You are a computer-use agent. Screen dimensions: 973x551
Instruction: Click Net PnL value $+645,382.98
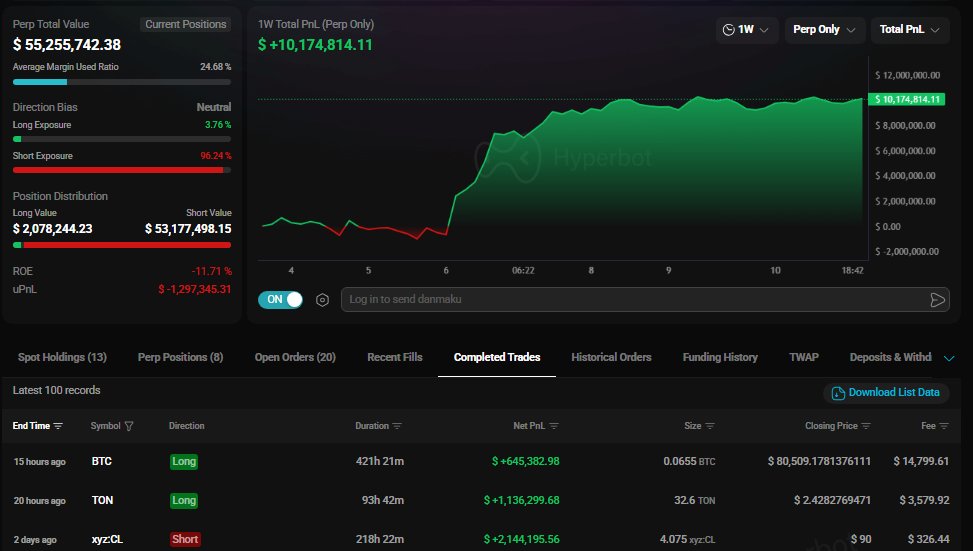pos(526,462)
